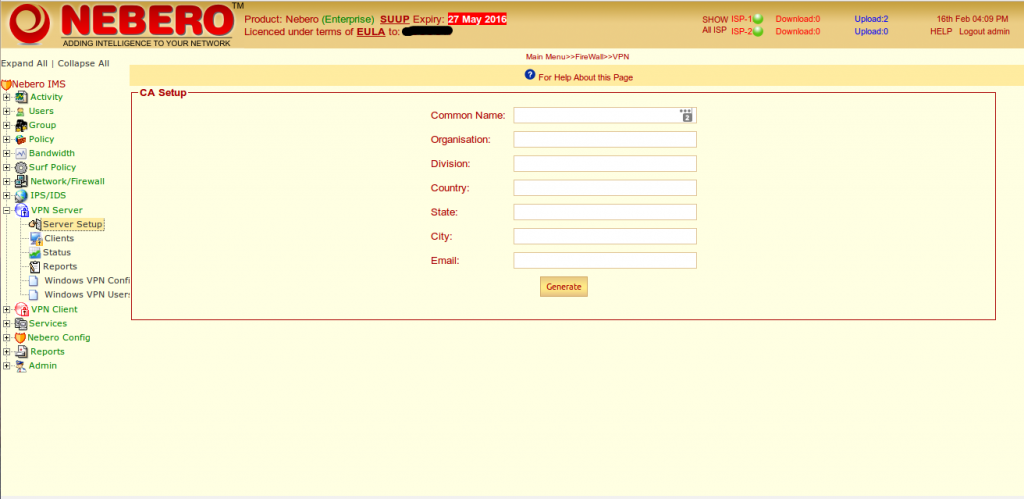Focus the Organisation input field
The width and height of the screenshot is (1024, 499).
(604, 140)
